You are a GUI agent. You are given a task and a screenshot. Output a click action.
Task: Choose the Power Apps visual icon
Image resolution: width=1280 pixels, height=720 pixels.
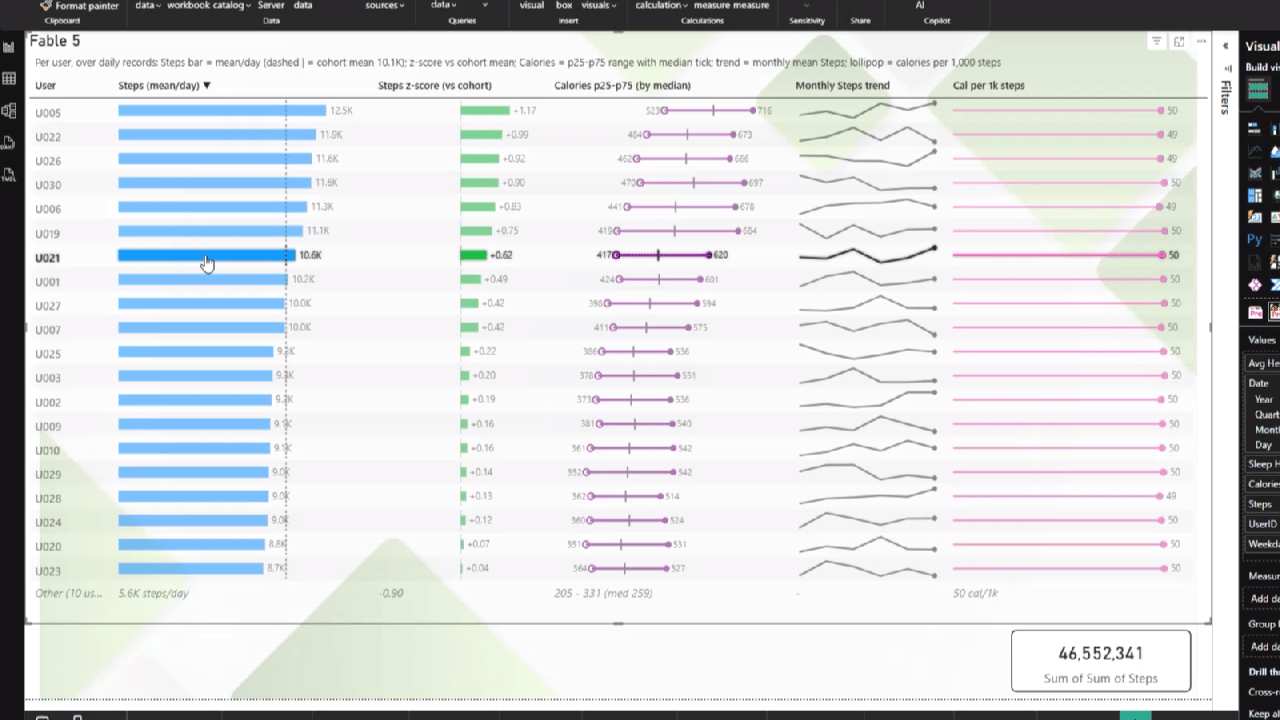point(1255,285)
